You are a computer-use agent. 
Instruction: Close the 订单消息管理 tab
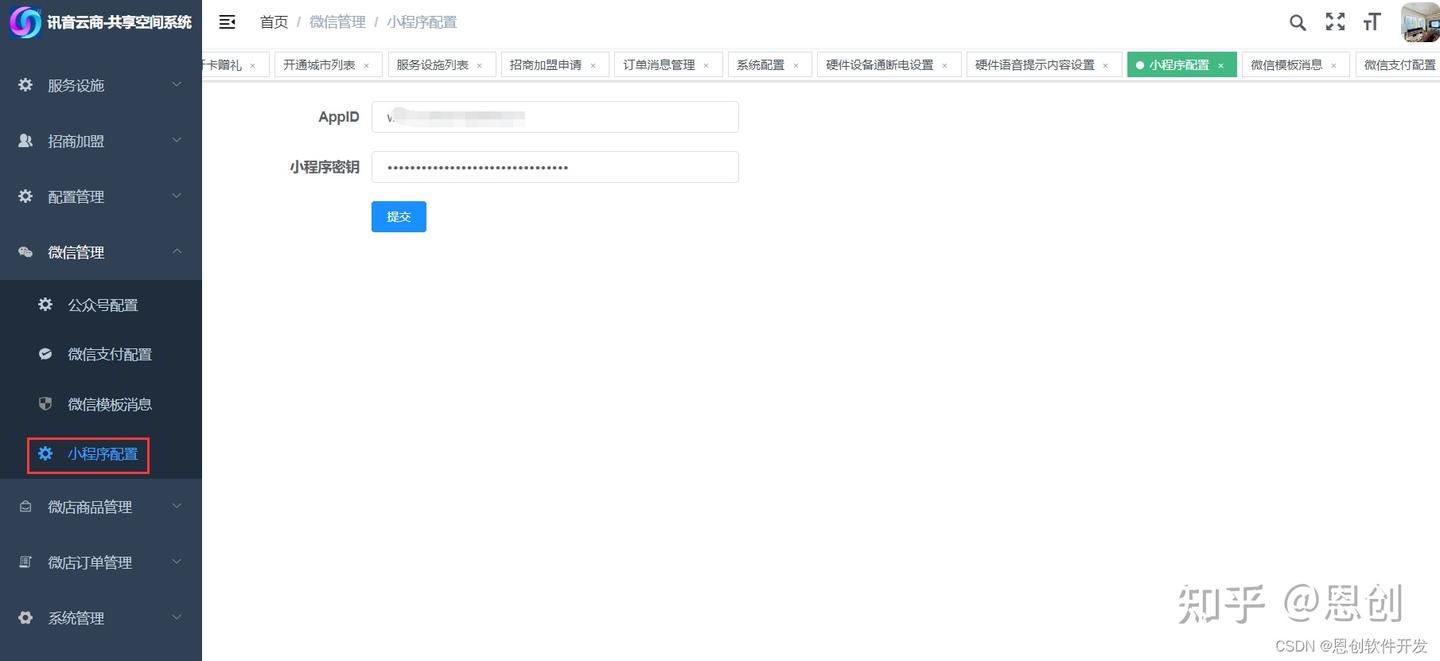pos(706,66)
